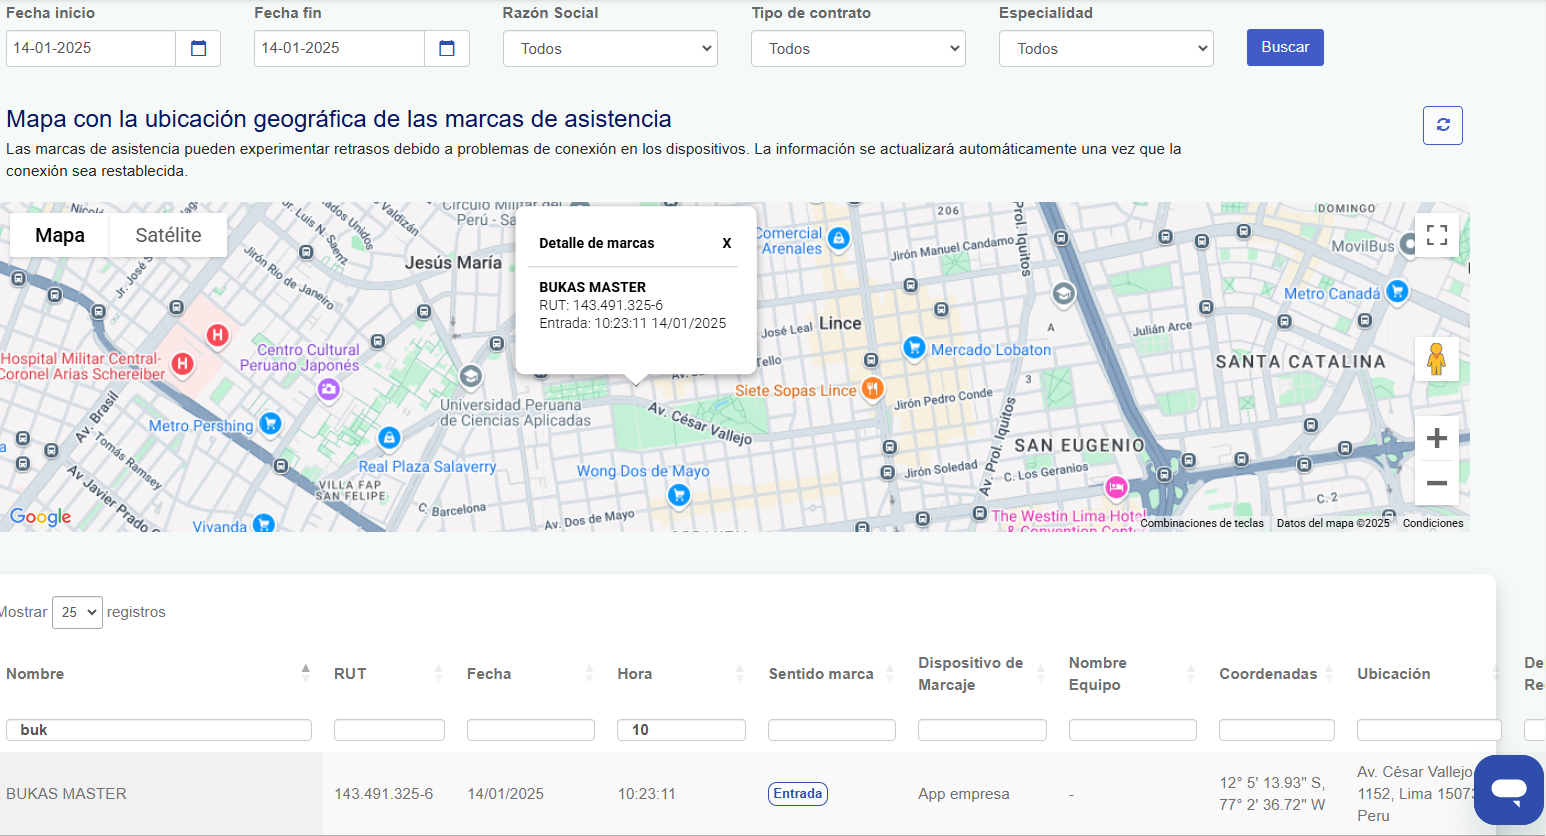Zoom out on the map
Viewport: 1546px width, 836px height.
(x=1436, y=483)
